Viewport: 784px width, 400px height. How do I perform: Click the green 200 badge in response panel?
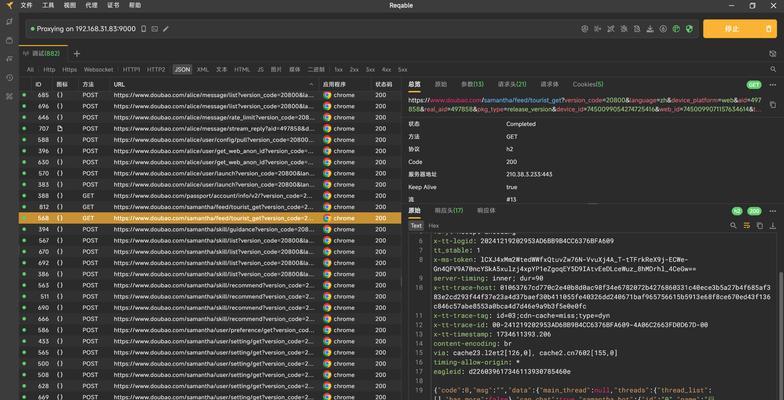click(x=754, y=211)
